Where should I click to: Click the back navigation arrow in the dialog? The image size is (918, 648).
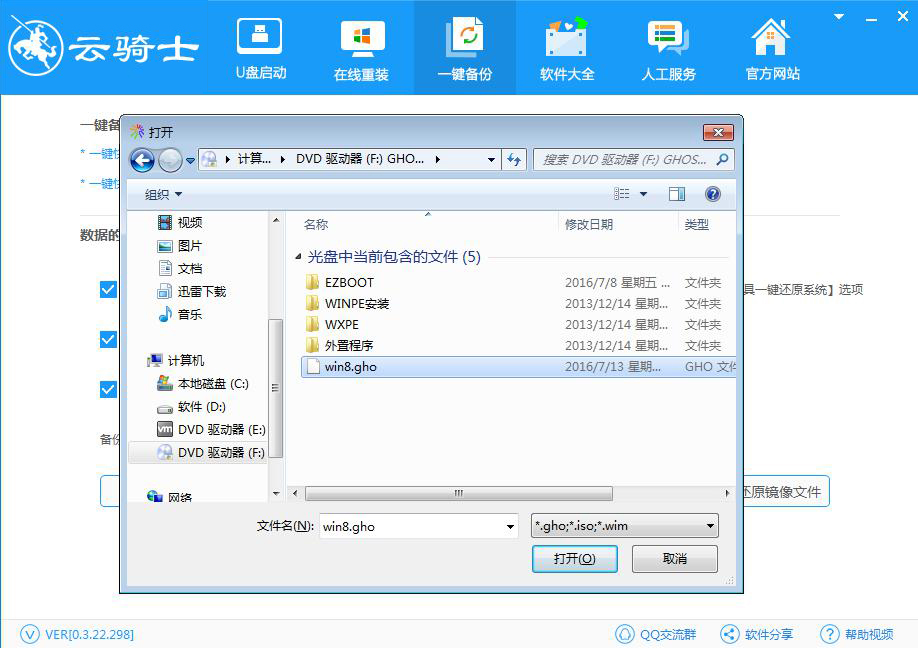(x=140, y=158)
